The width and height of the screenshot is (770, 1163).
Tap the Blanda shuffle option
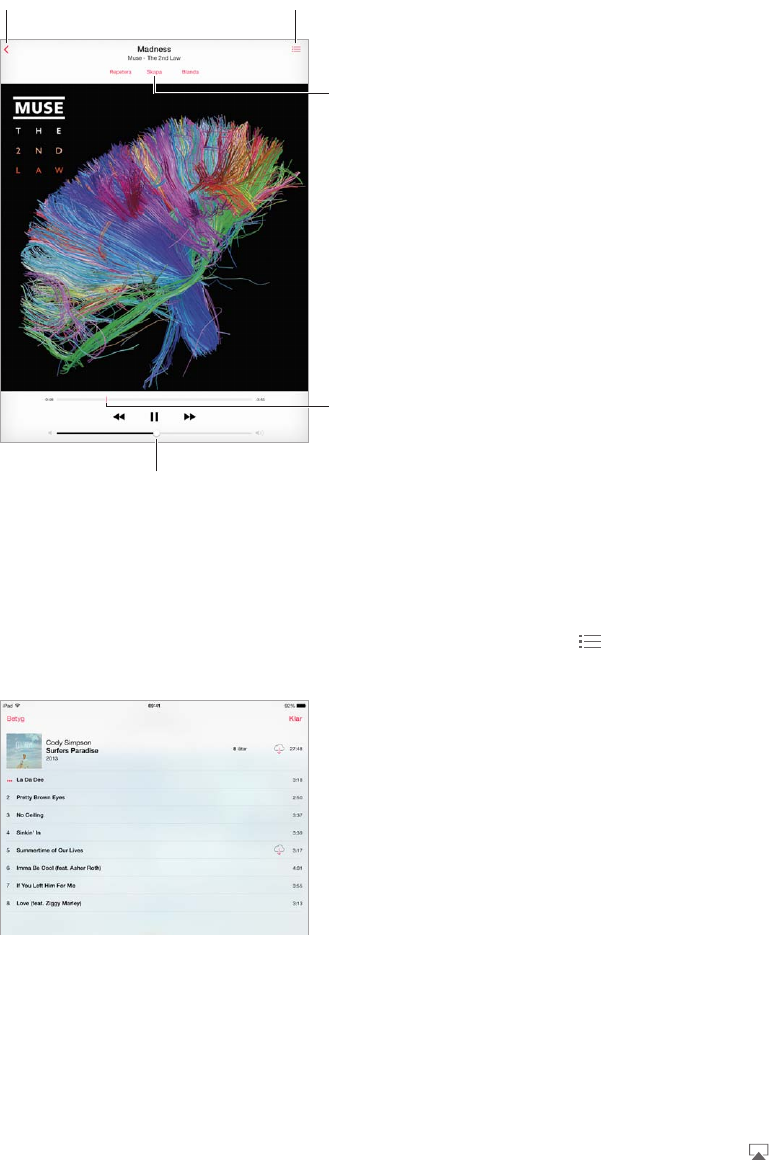tap(190, 72)
